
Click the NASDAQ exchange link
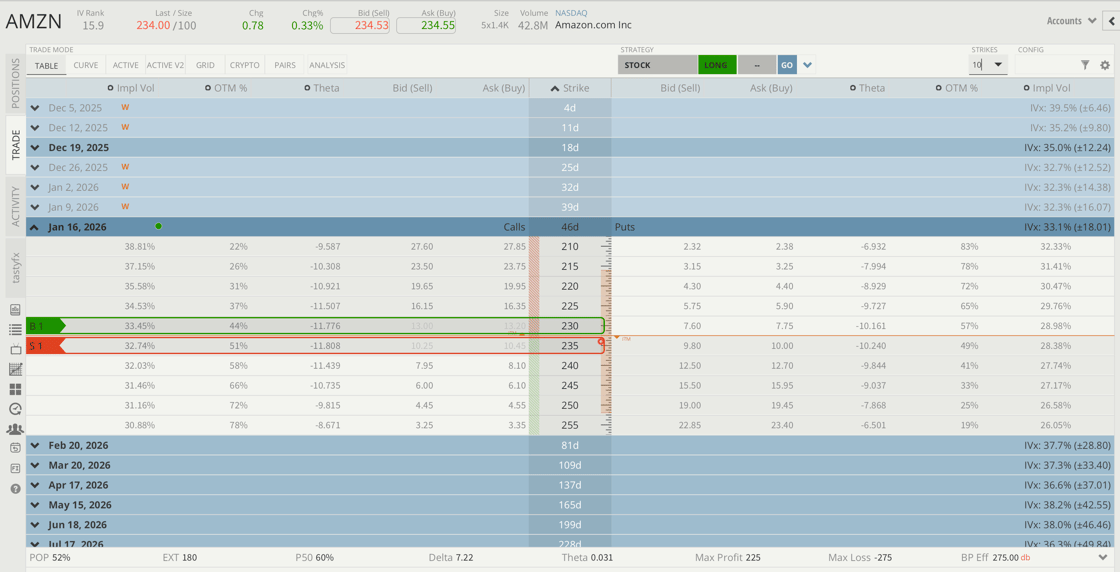(571, 13)
